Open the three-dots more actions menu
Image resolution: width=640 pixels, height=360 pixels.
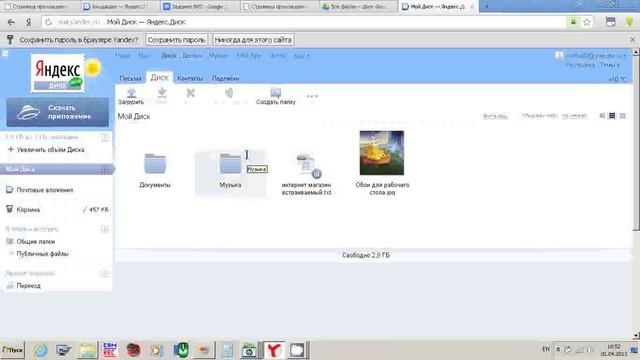pos(312,96)
